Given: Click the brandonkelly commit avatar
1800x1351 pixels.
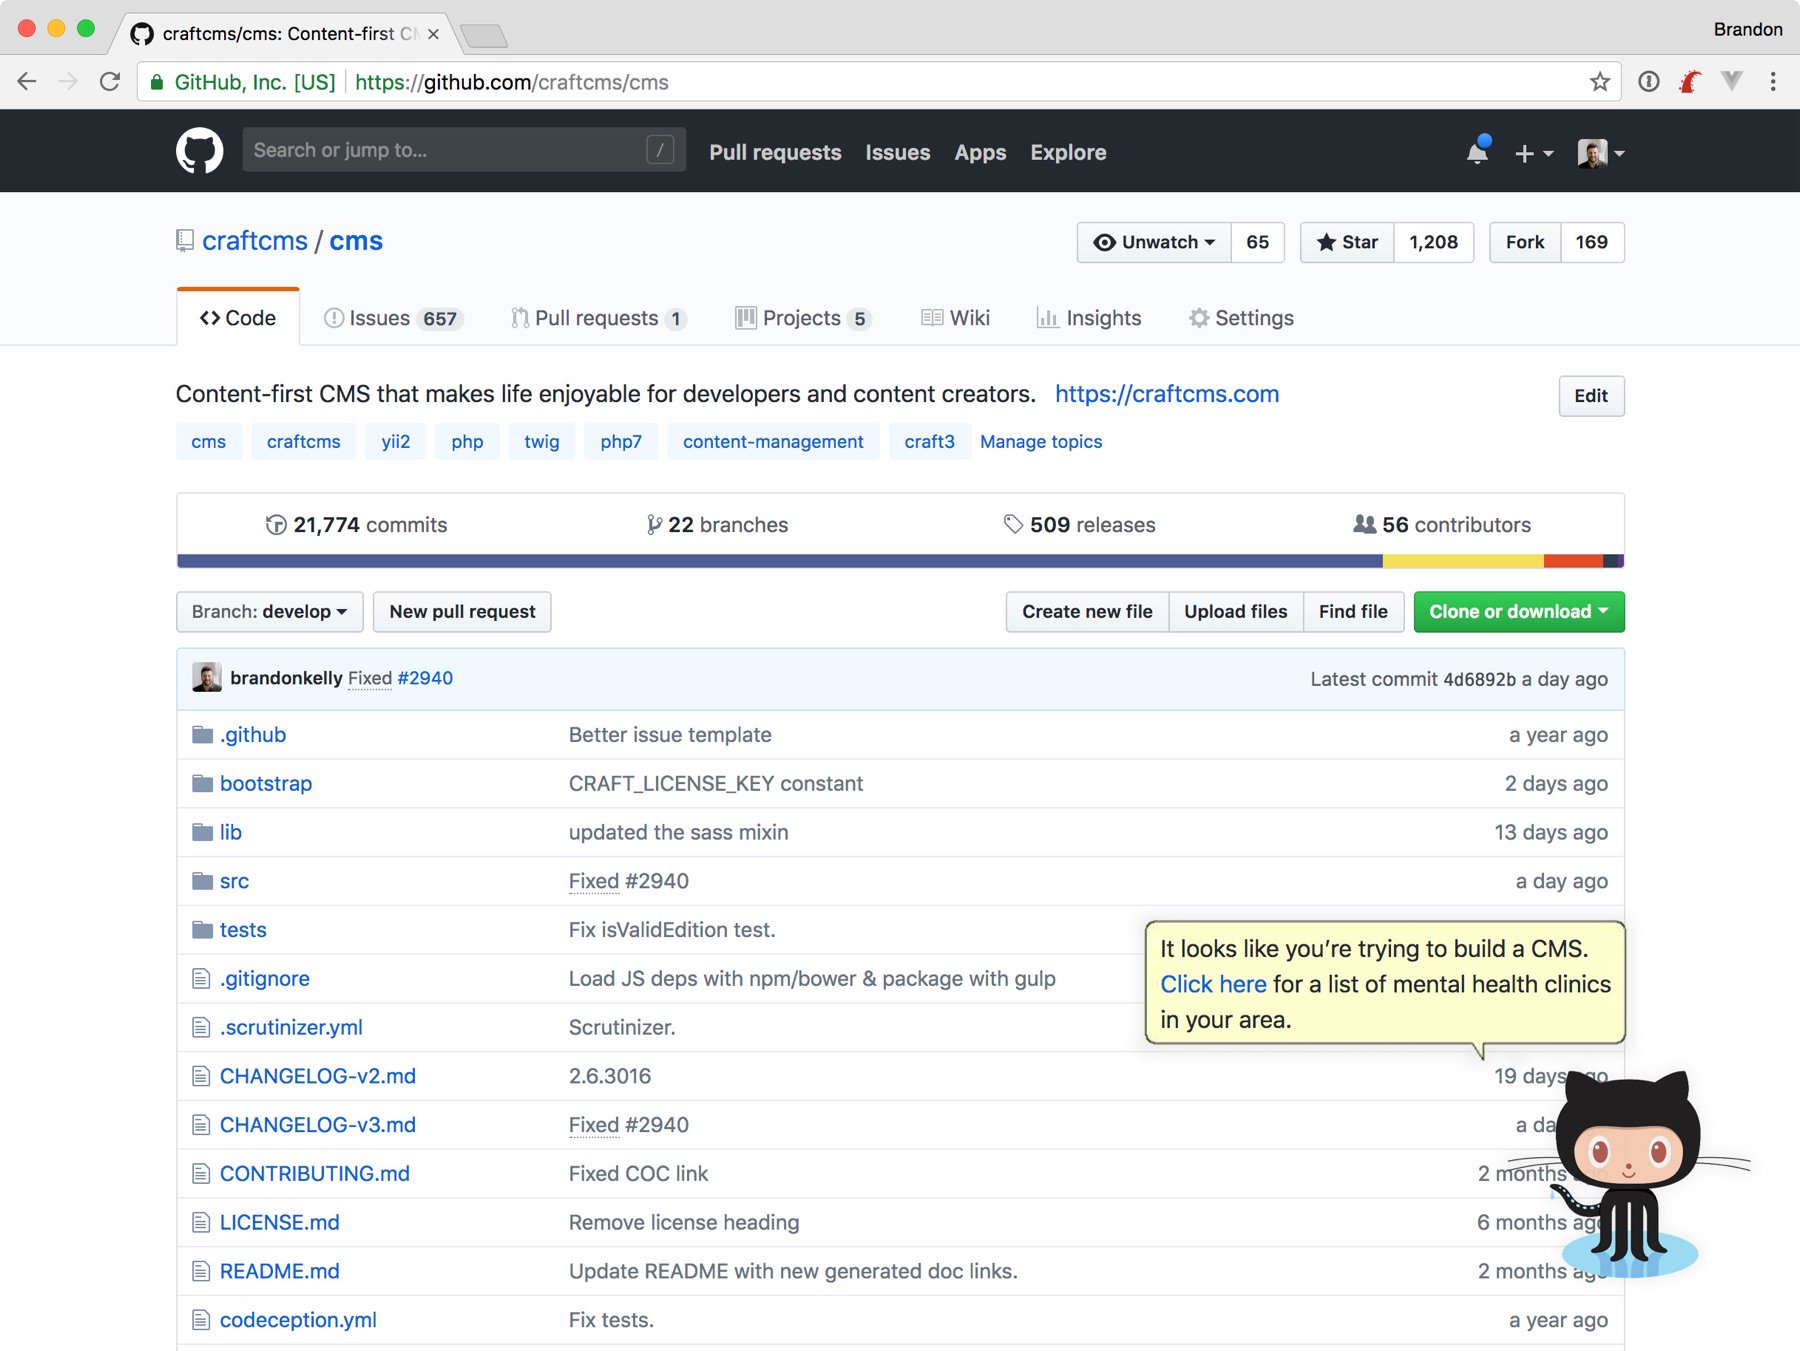Looking at the screenshot, I should click(207, 677).
